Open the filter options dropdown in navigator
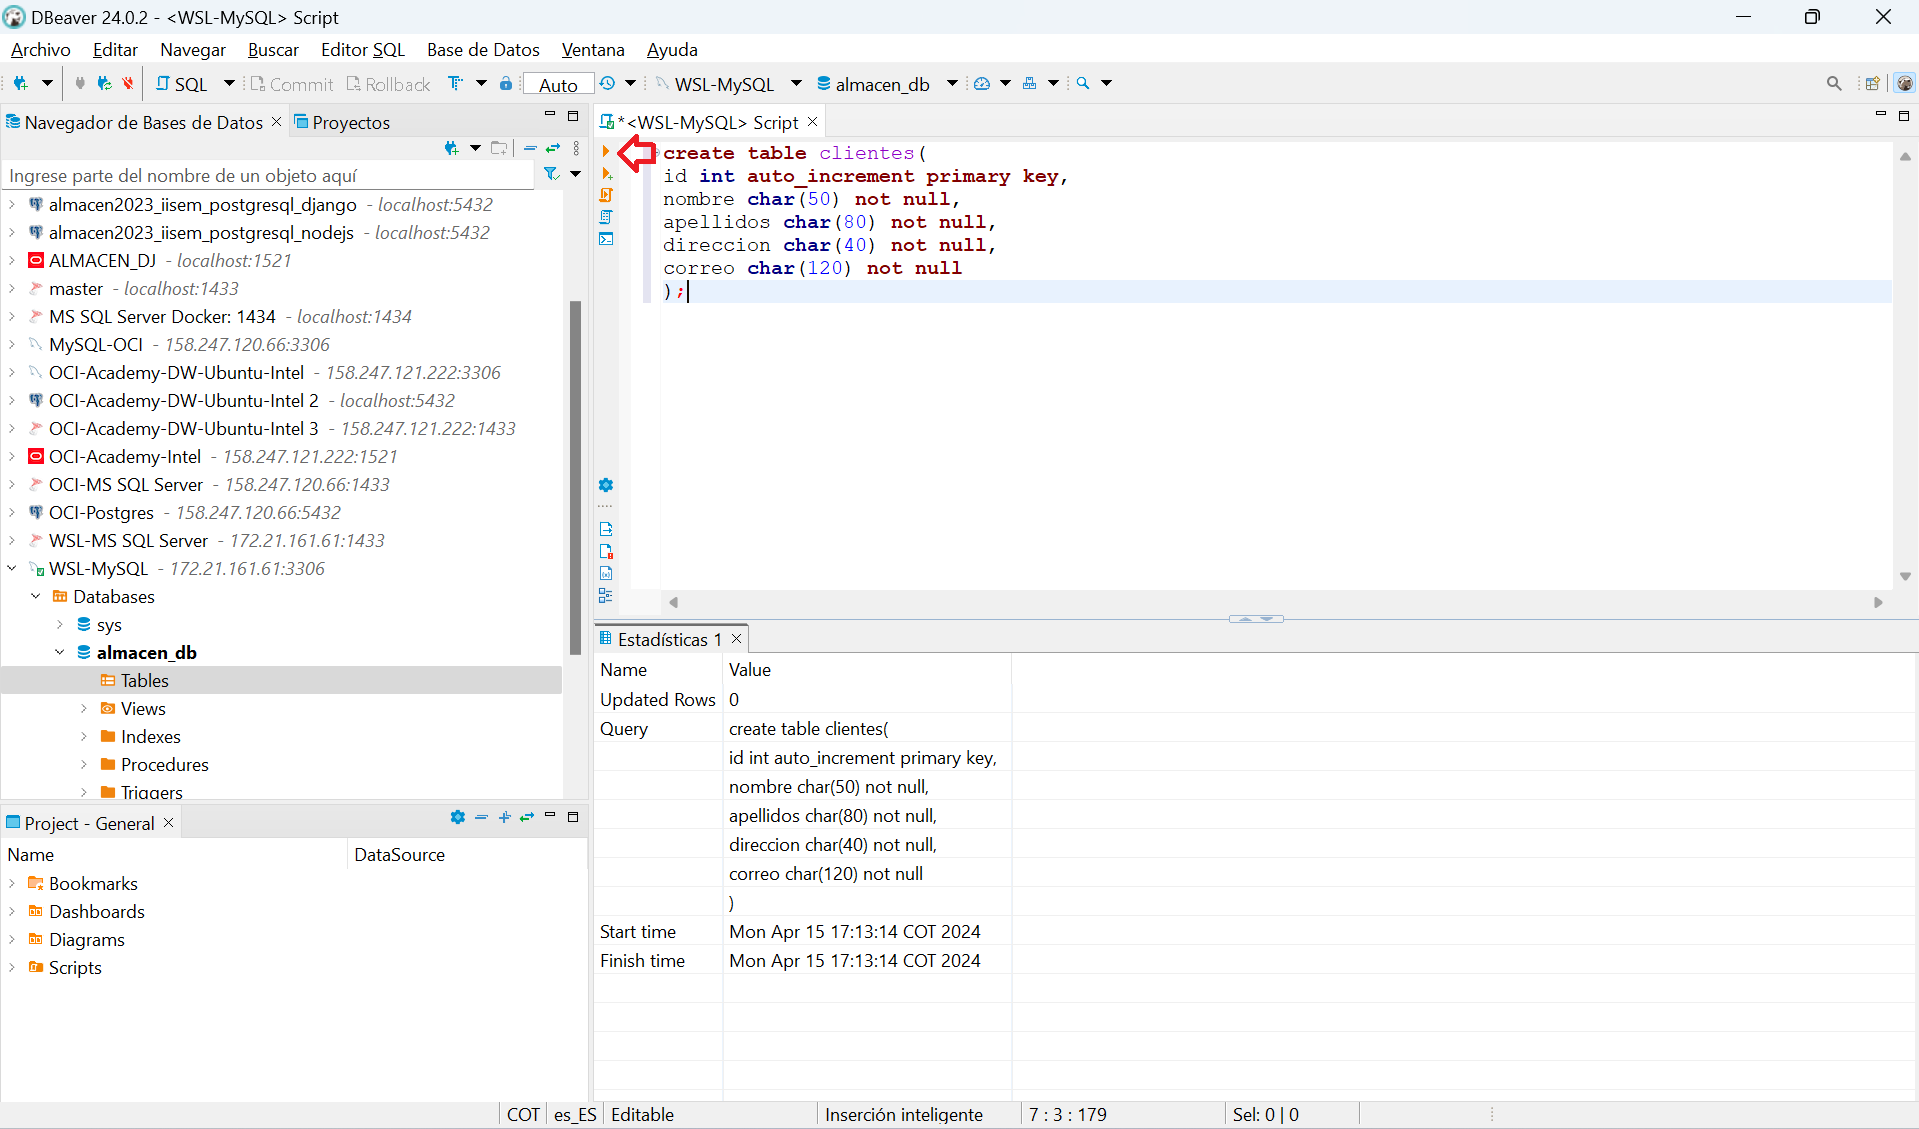This screenshot has width=1919, height=1129. 575,174
